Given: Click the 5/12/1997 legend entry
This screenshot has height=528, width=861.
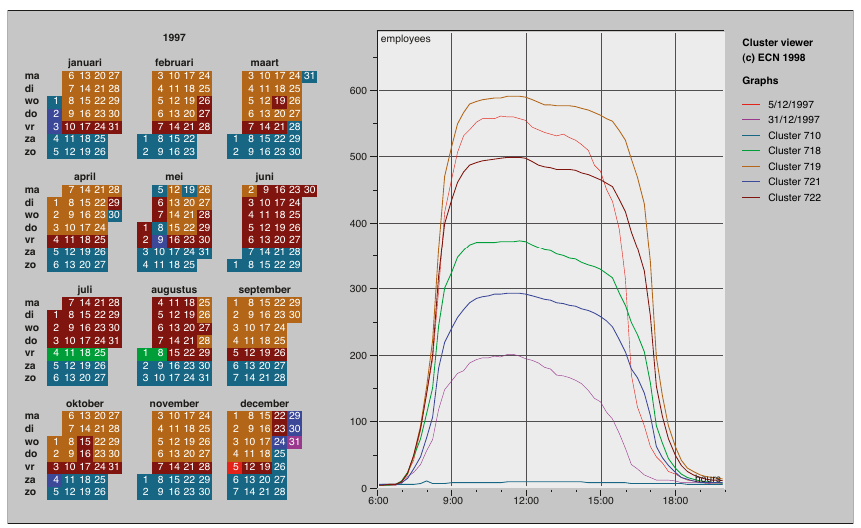Looking at the screenshot, I should [x=790, y=103].
